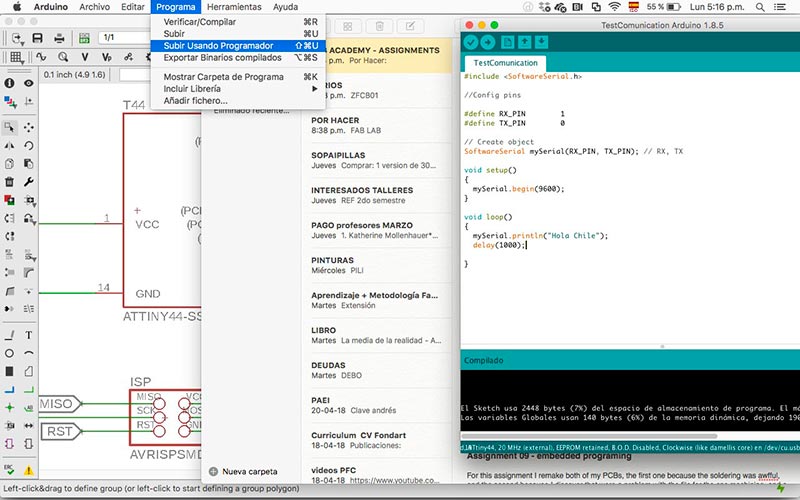800x500 pixels.
Task: Choose Añadir fichero... menu entry
Action: pyautogui.click(x=238, y=101)
